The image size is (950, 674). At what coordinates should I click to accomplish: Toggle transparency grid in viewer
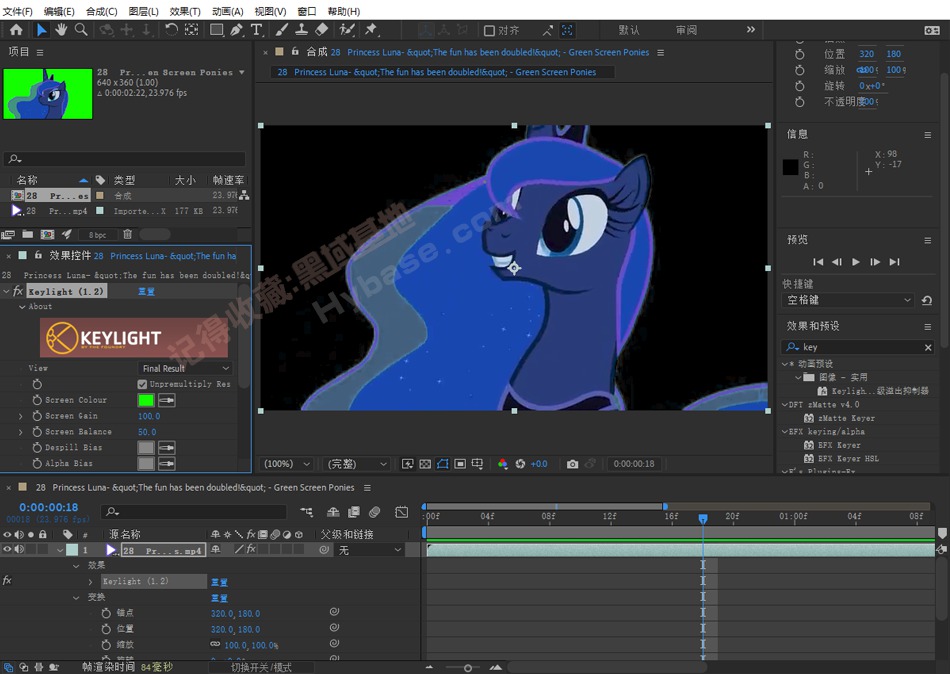point(425,464)
